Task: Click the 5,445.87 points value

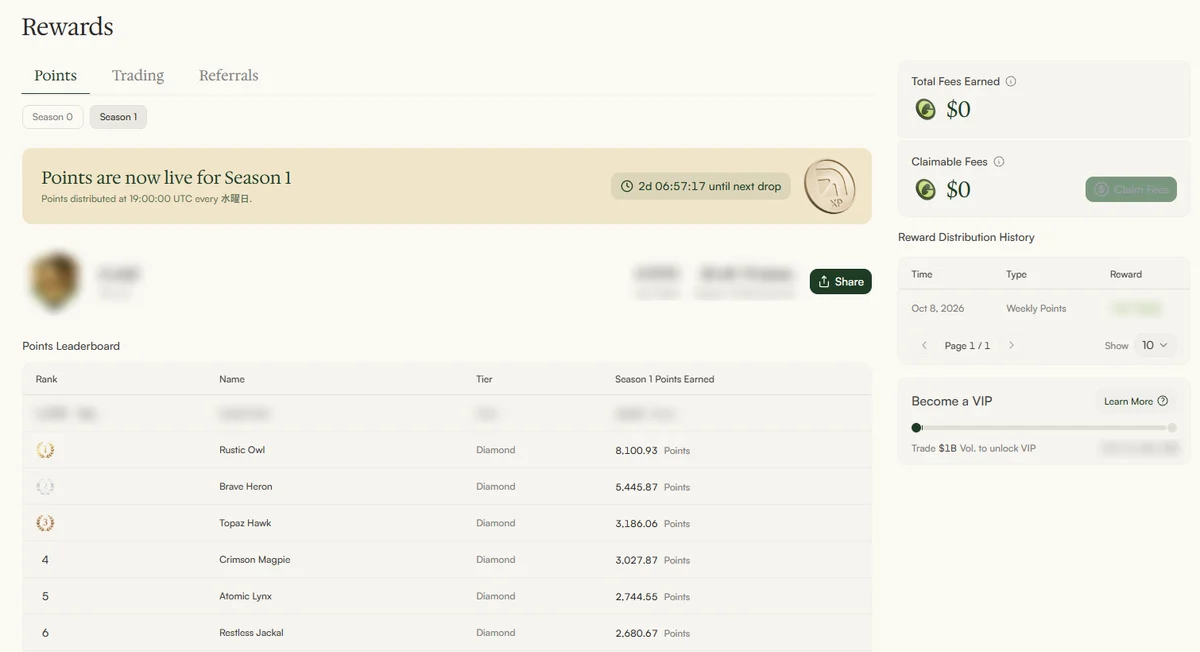Action: [x=637, y=487]
